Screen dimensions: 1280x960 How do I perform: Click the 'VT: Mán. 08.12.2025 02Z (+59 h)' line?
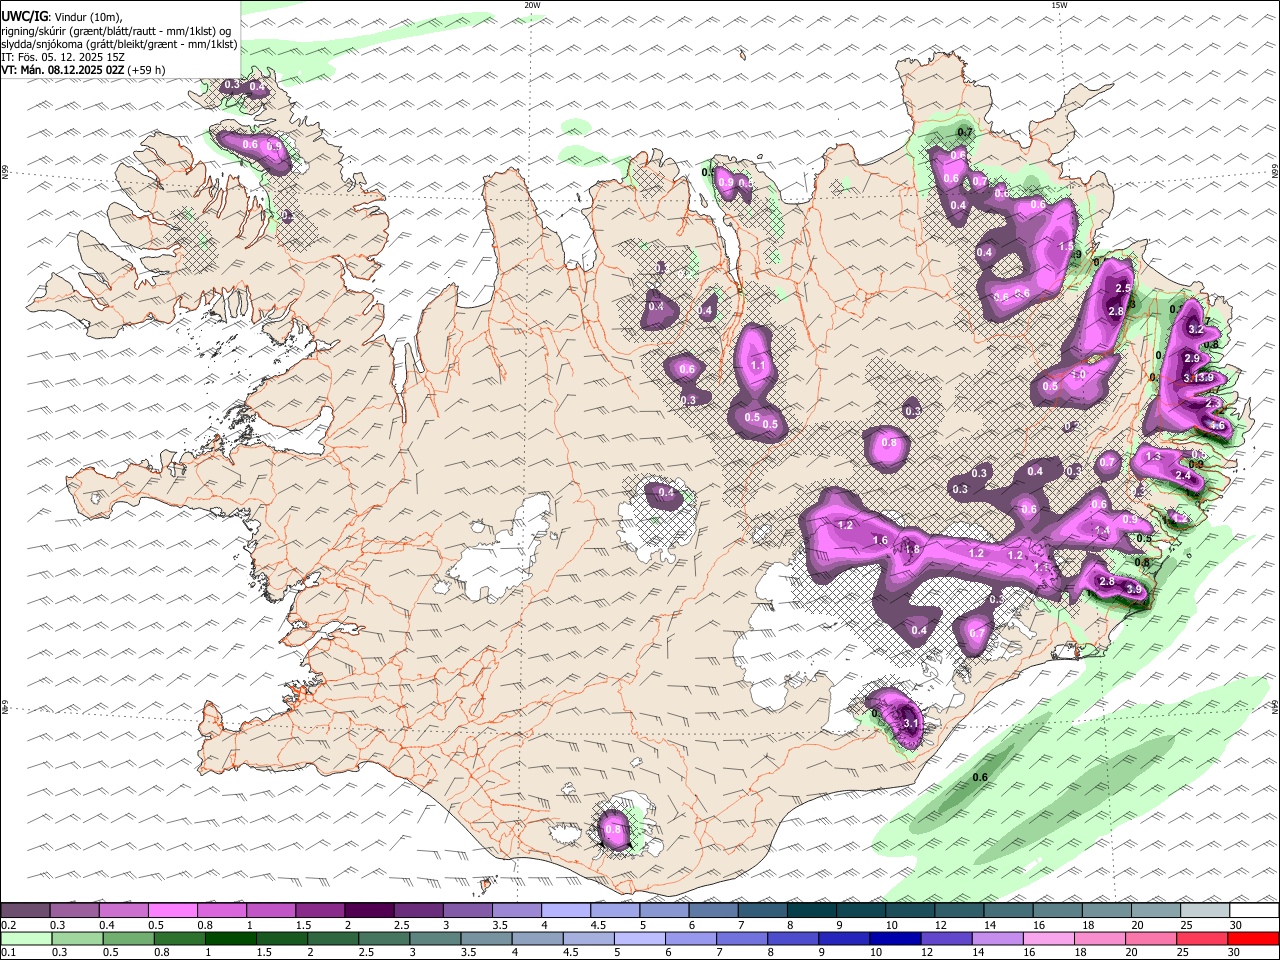(x=84, y=70)
